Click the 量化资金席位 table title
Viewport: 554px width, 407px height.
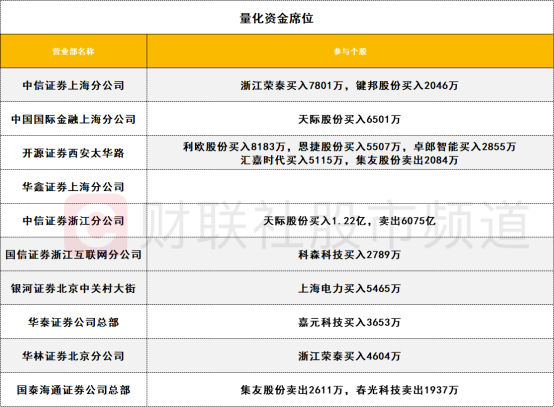point(277,18)
